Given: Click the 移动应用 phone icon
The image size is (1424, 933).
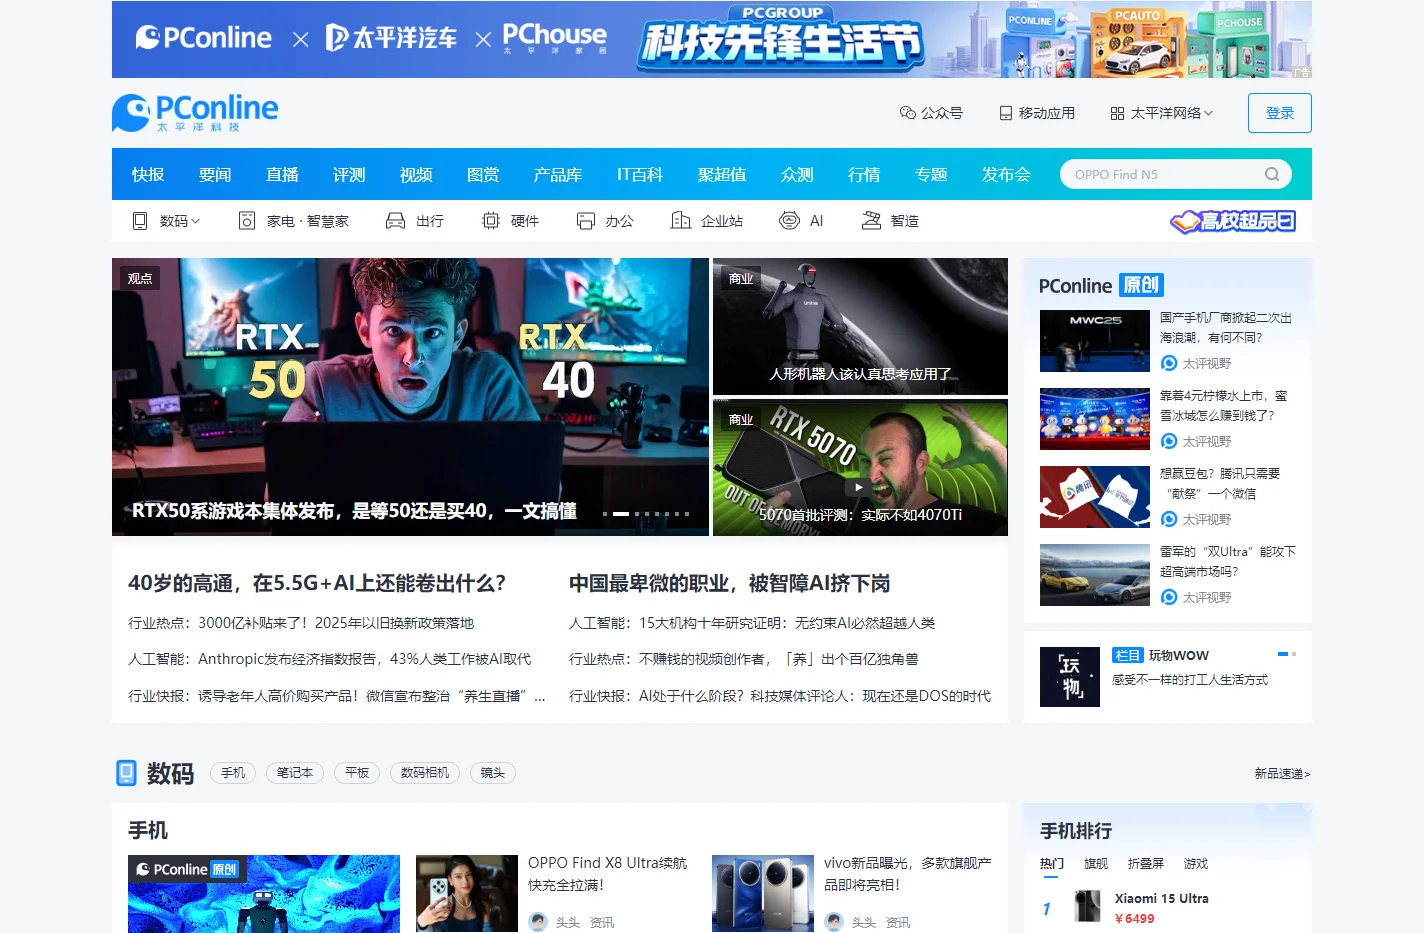Looking at the screenshot, I should [1006, 113].
